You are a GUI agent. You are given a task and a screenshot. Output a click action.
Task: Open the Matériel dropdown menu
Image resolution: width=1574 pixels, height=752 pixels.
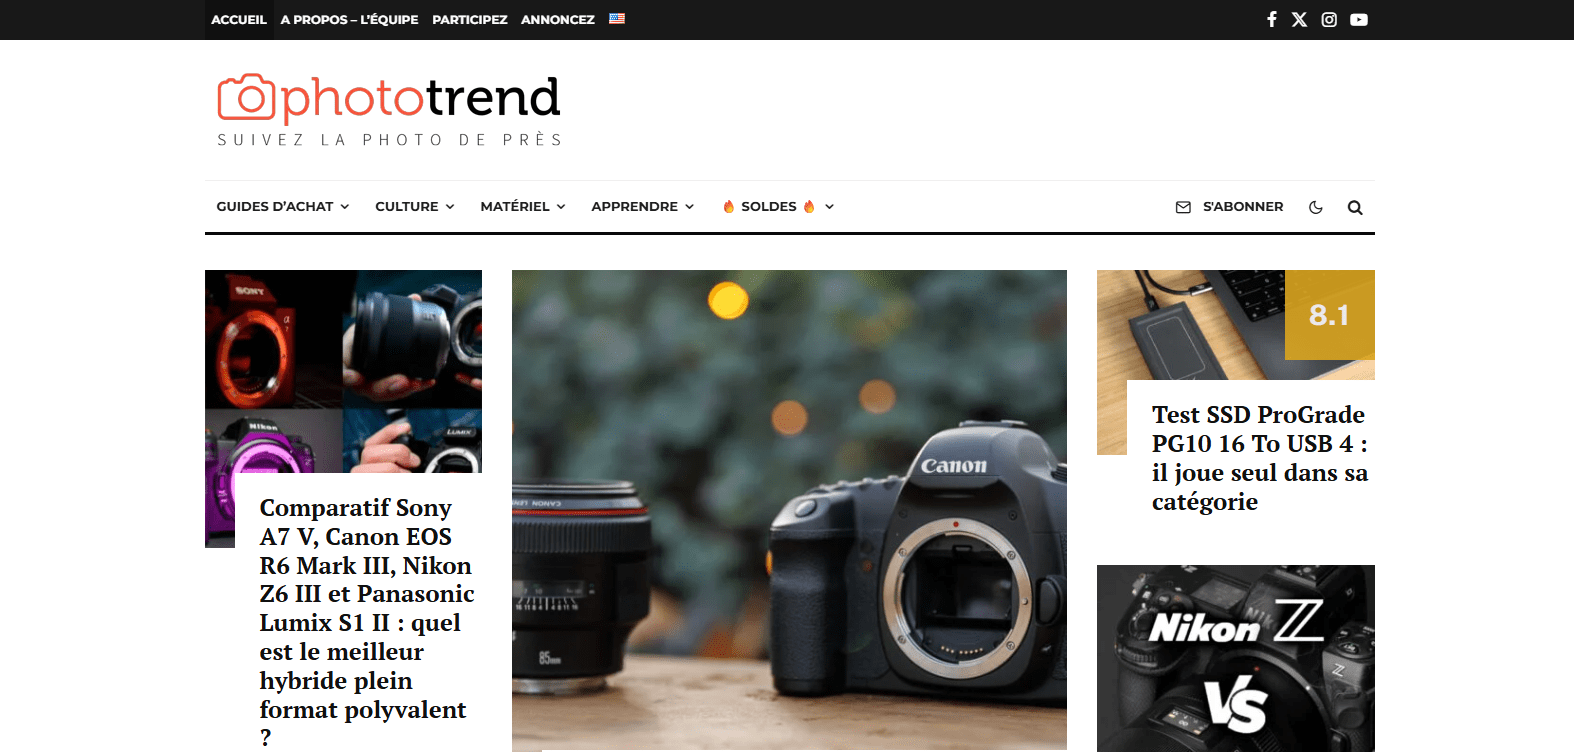click(523, 206)
